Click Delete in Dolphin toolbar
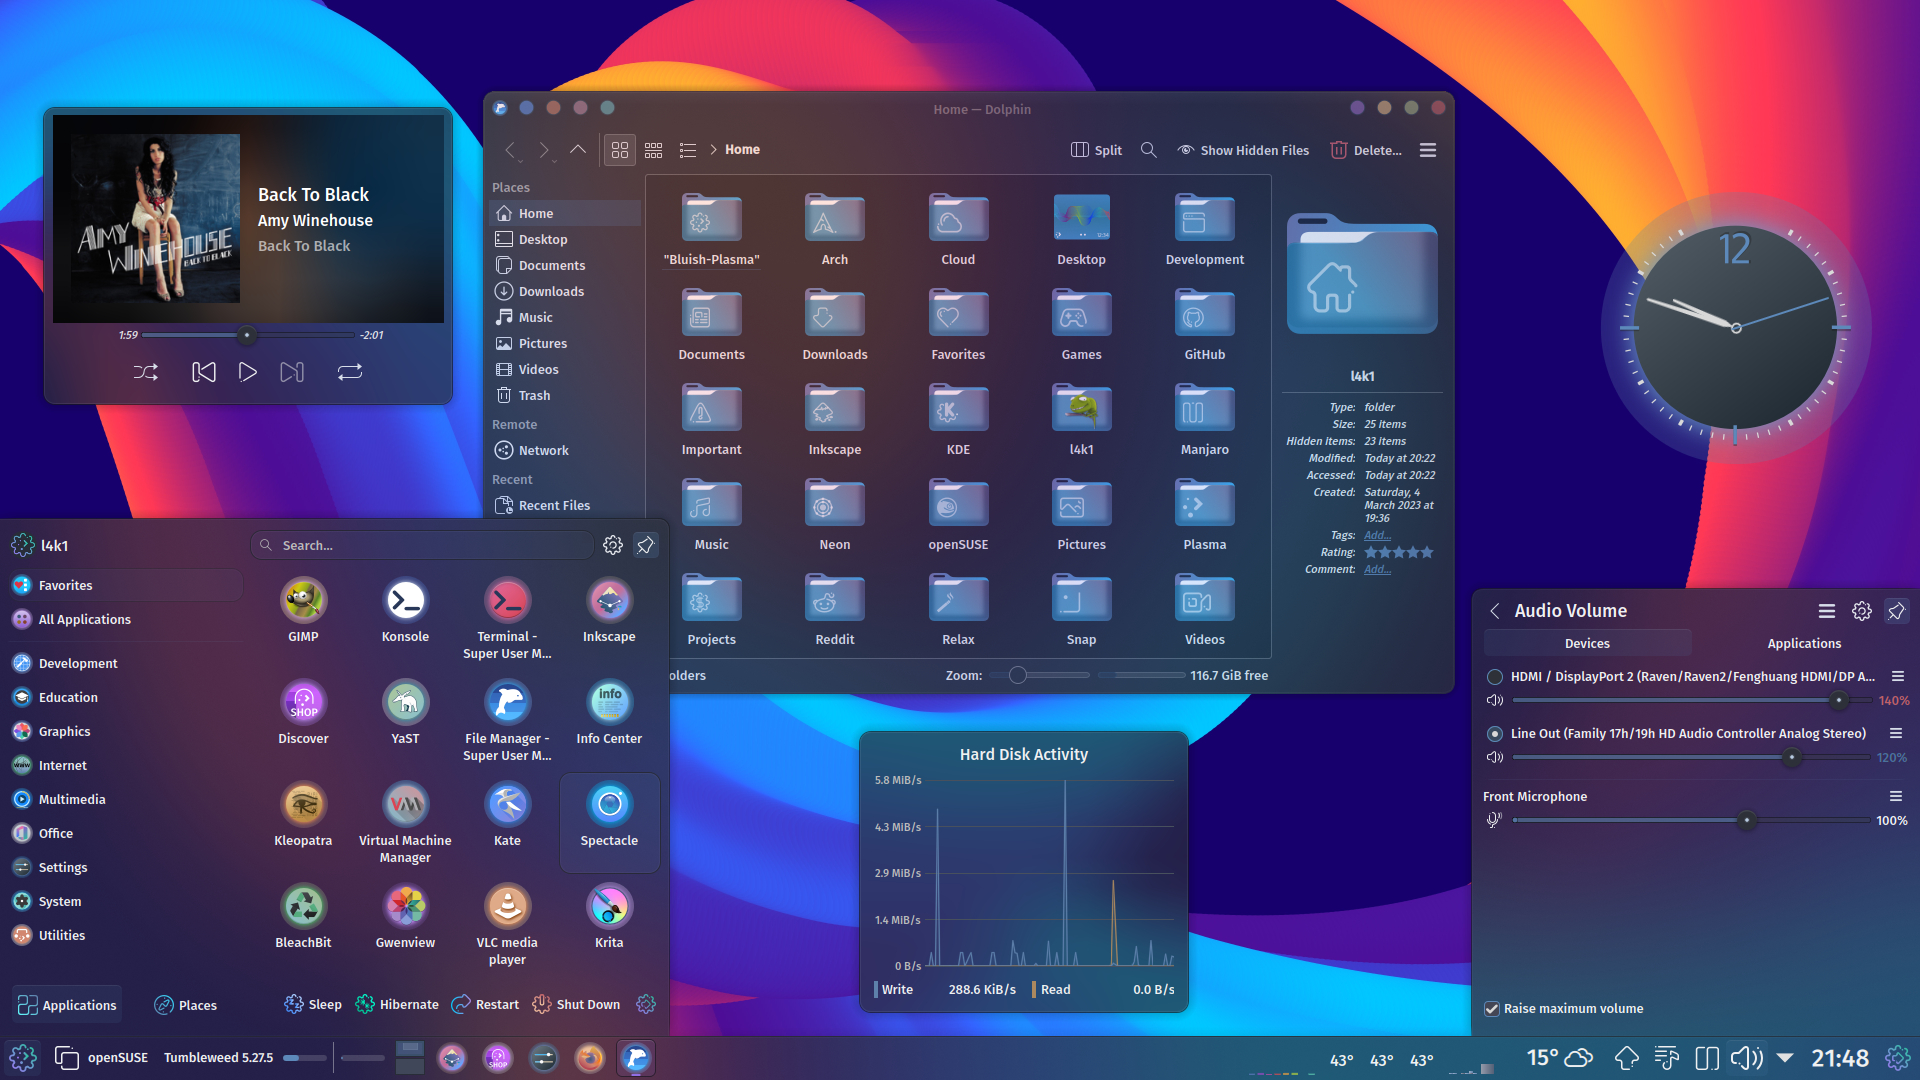The width and height of the screenshot is (1920, 1080). pyautogui.click(x=1366, y=150)
